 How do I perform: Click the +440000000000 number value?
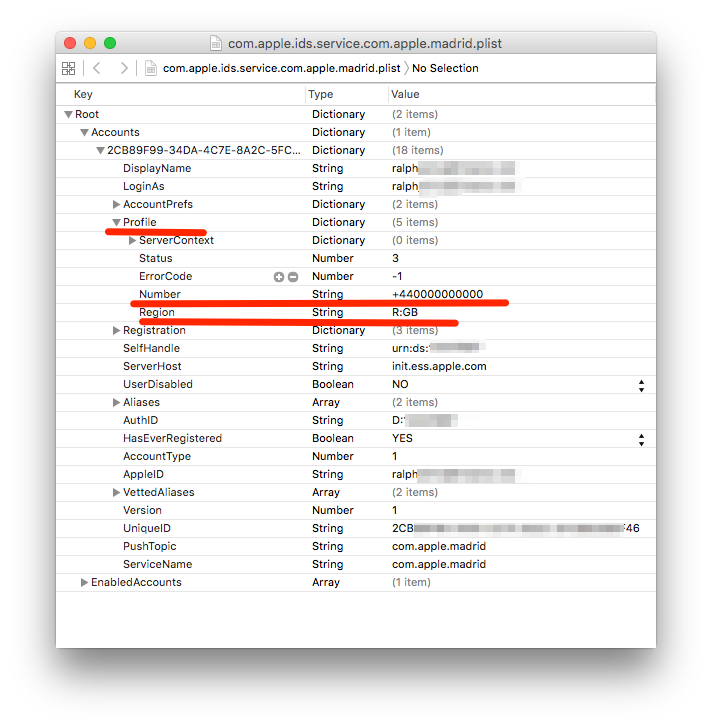click(x=437, y=294)
